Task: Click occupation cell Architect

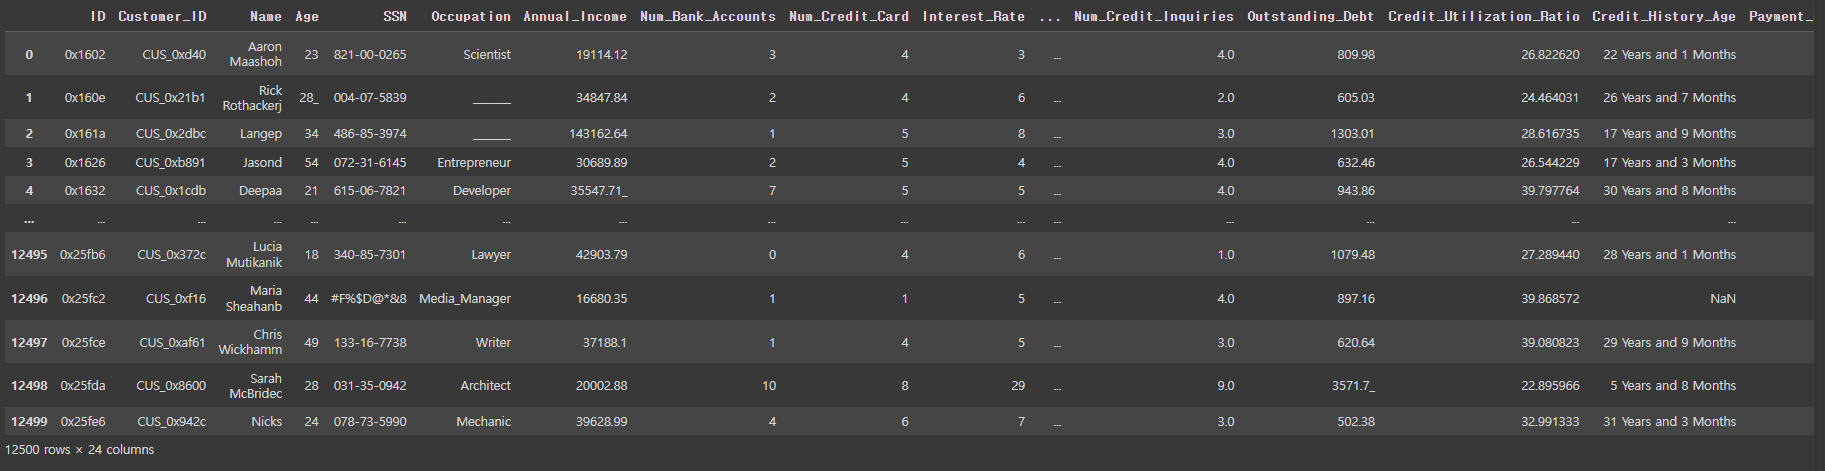Action: tap(486, 386)
